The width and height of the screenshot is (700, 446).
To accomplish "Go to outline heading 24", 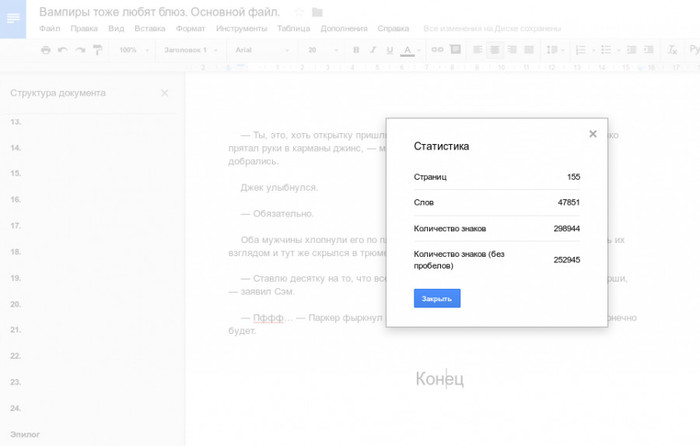I will pyautogui.click(x=16, y=408).
